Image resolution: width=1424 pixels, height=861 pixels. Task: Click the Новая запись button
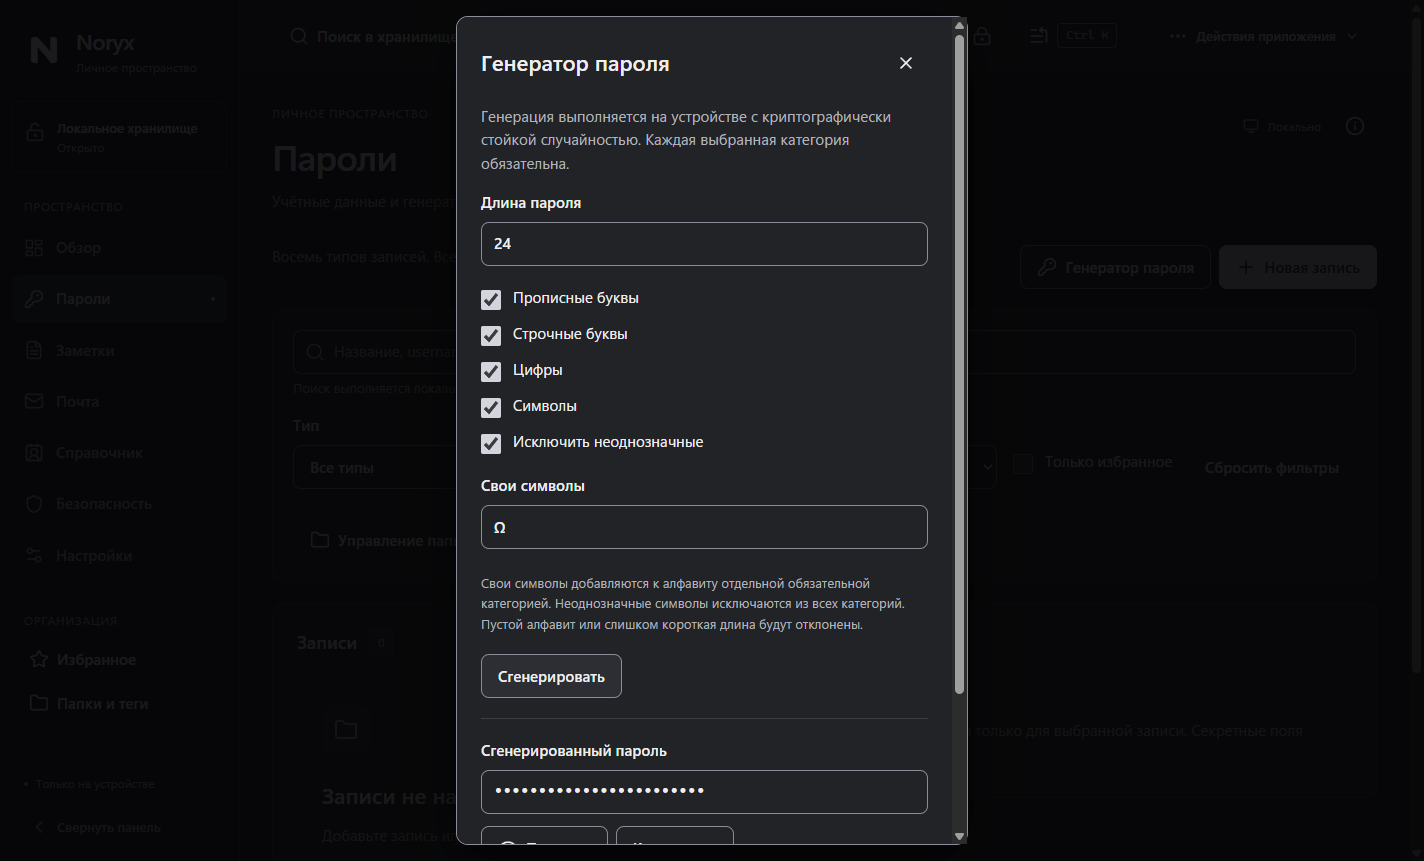pyautogui.click(x=1298, y=268)
